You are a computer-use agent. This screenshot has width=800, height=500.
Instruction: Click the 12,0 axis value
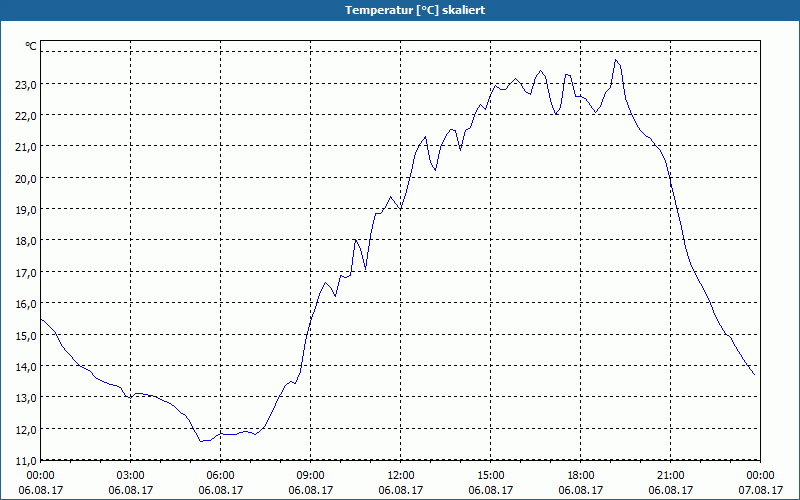tap(26, 430)
